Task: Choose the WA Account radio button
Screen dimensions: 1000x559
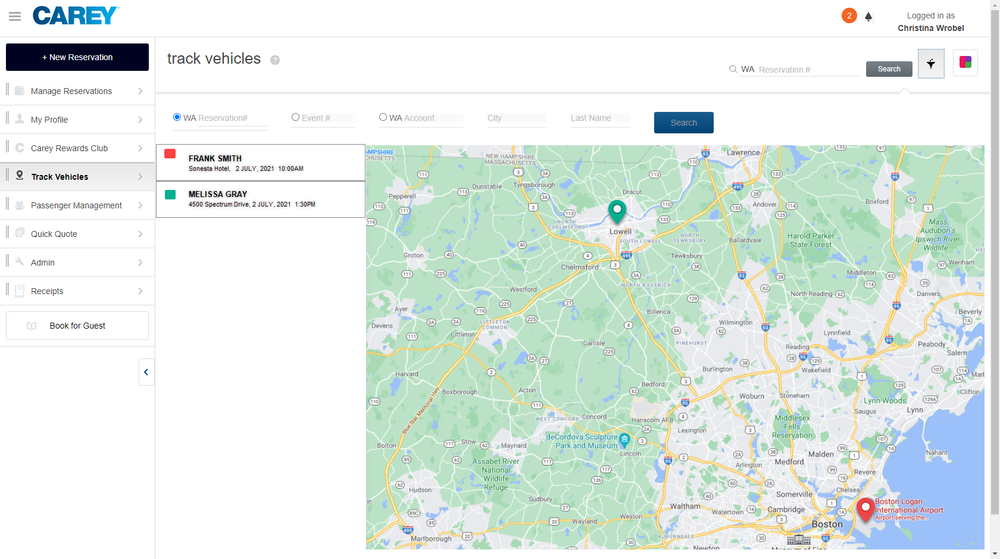Action: click(383, 117)
